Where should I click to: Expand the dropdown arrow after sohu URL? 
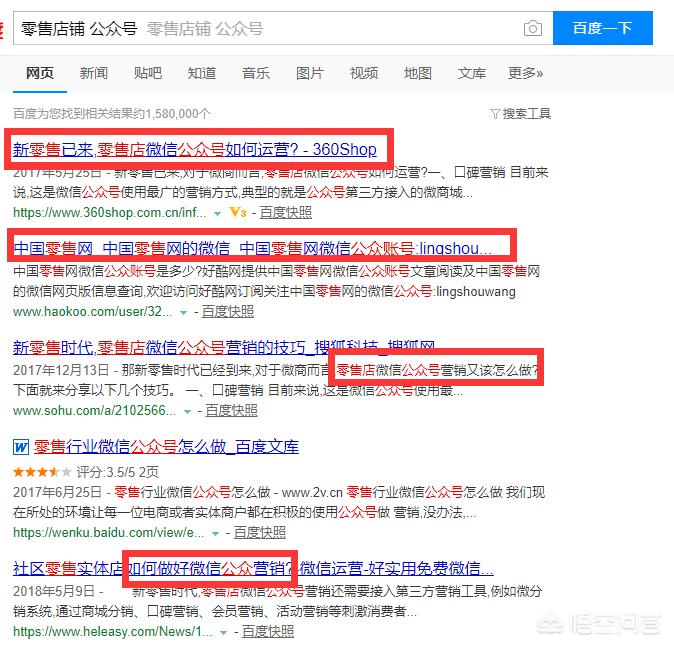tap(187, 411)
